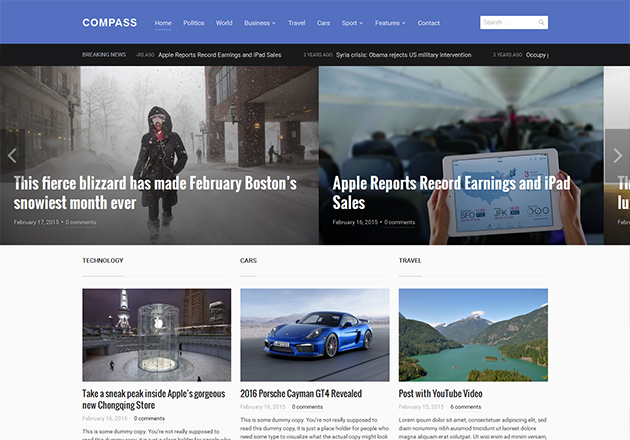630x440 pixels.
Task: Click the BREAKING NEWS label
Action: (x=104, y=55)
